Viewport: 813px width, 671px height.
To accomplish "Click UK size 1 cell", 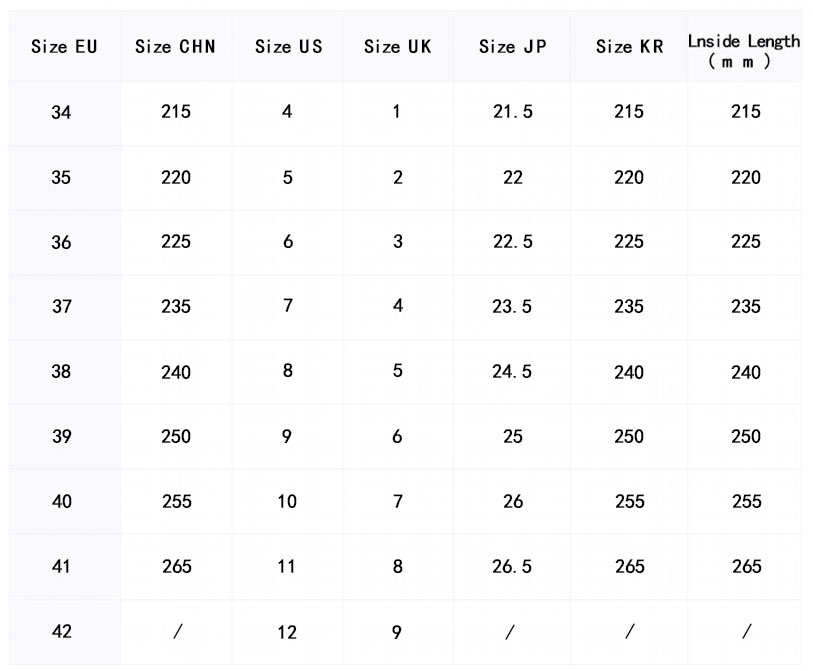I will point(397,112).
